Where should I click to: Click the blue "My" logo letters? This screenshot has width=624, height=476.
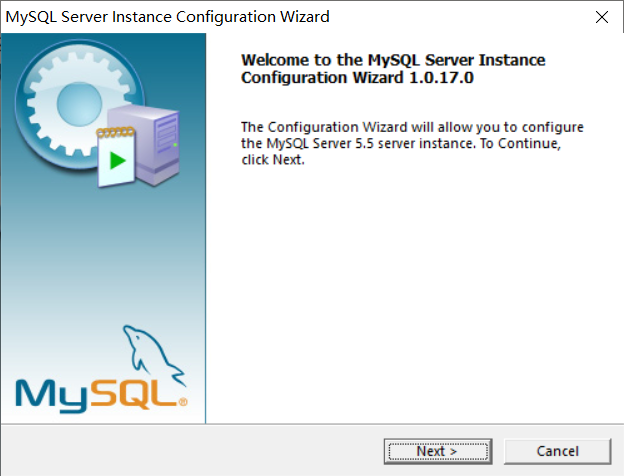[51, 395]
